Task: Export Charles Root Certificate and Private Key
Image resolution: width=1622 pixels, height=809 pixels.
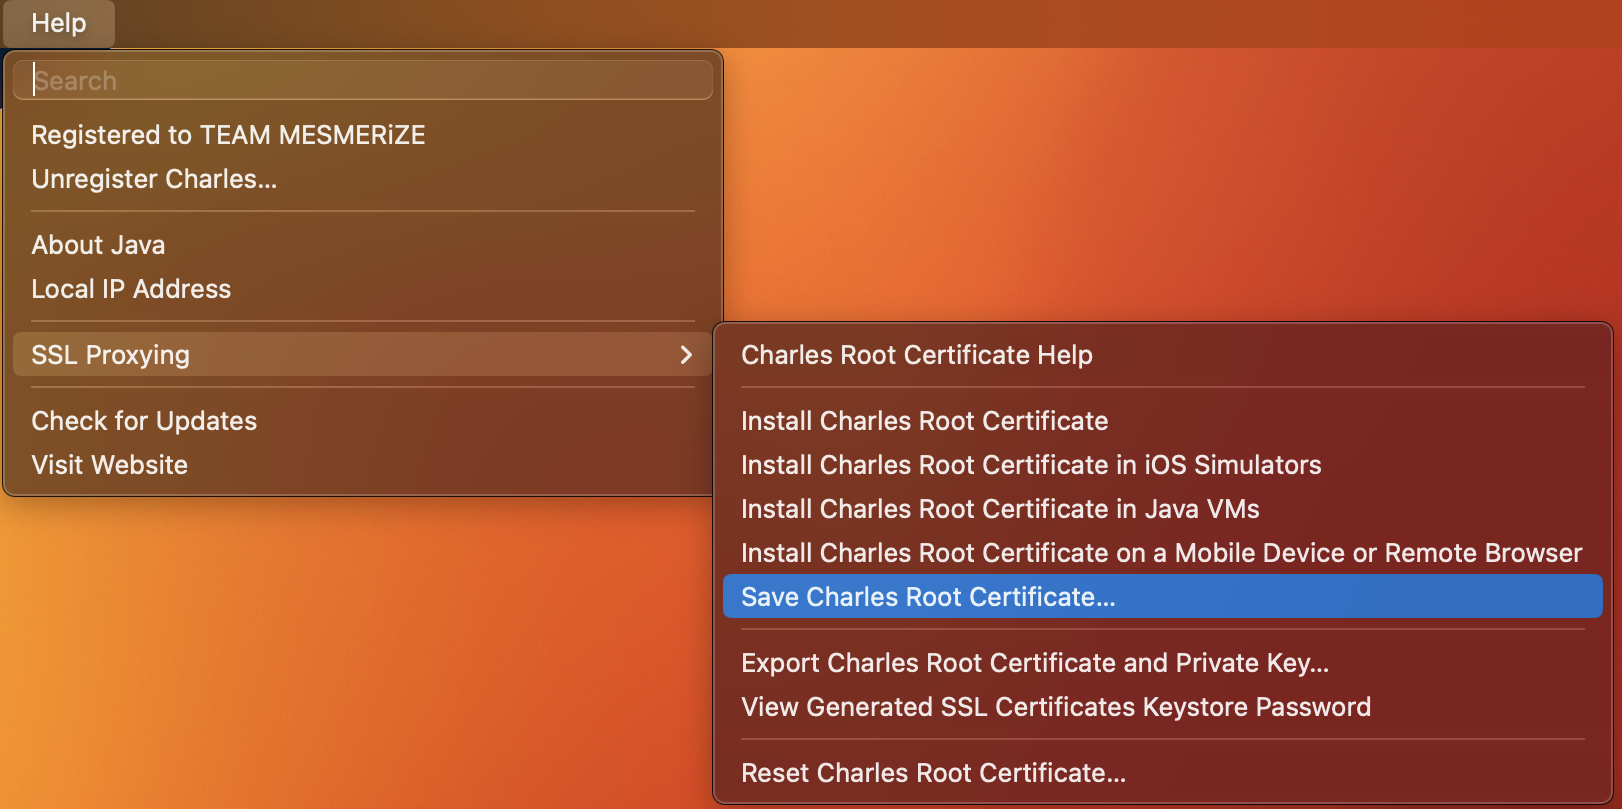Action: point(1034,663)
